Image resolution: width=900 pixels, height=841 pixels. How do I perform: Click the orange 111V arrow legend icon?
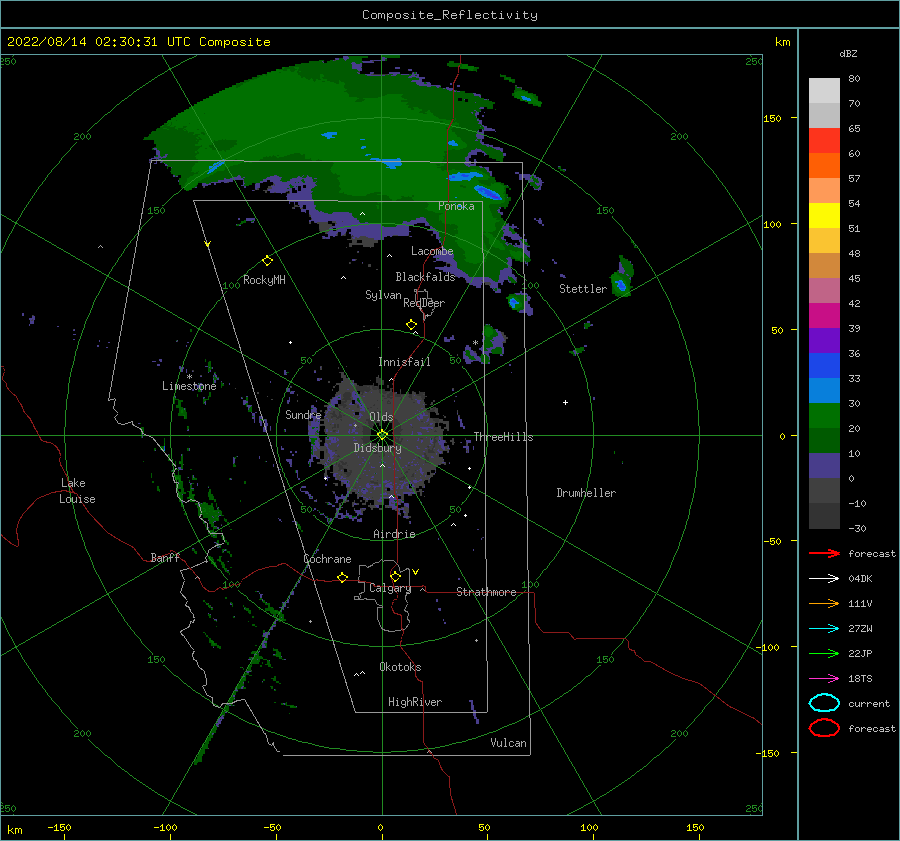pos(824,603)
